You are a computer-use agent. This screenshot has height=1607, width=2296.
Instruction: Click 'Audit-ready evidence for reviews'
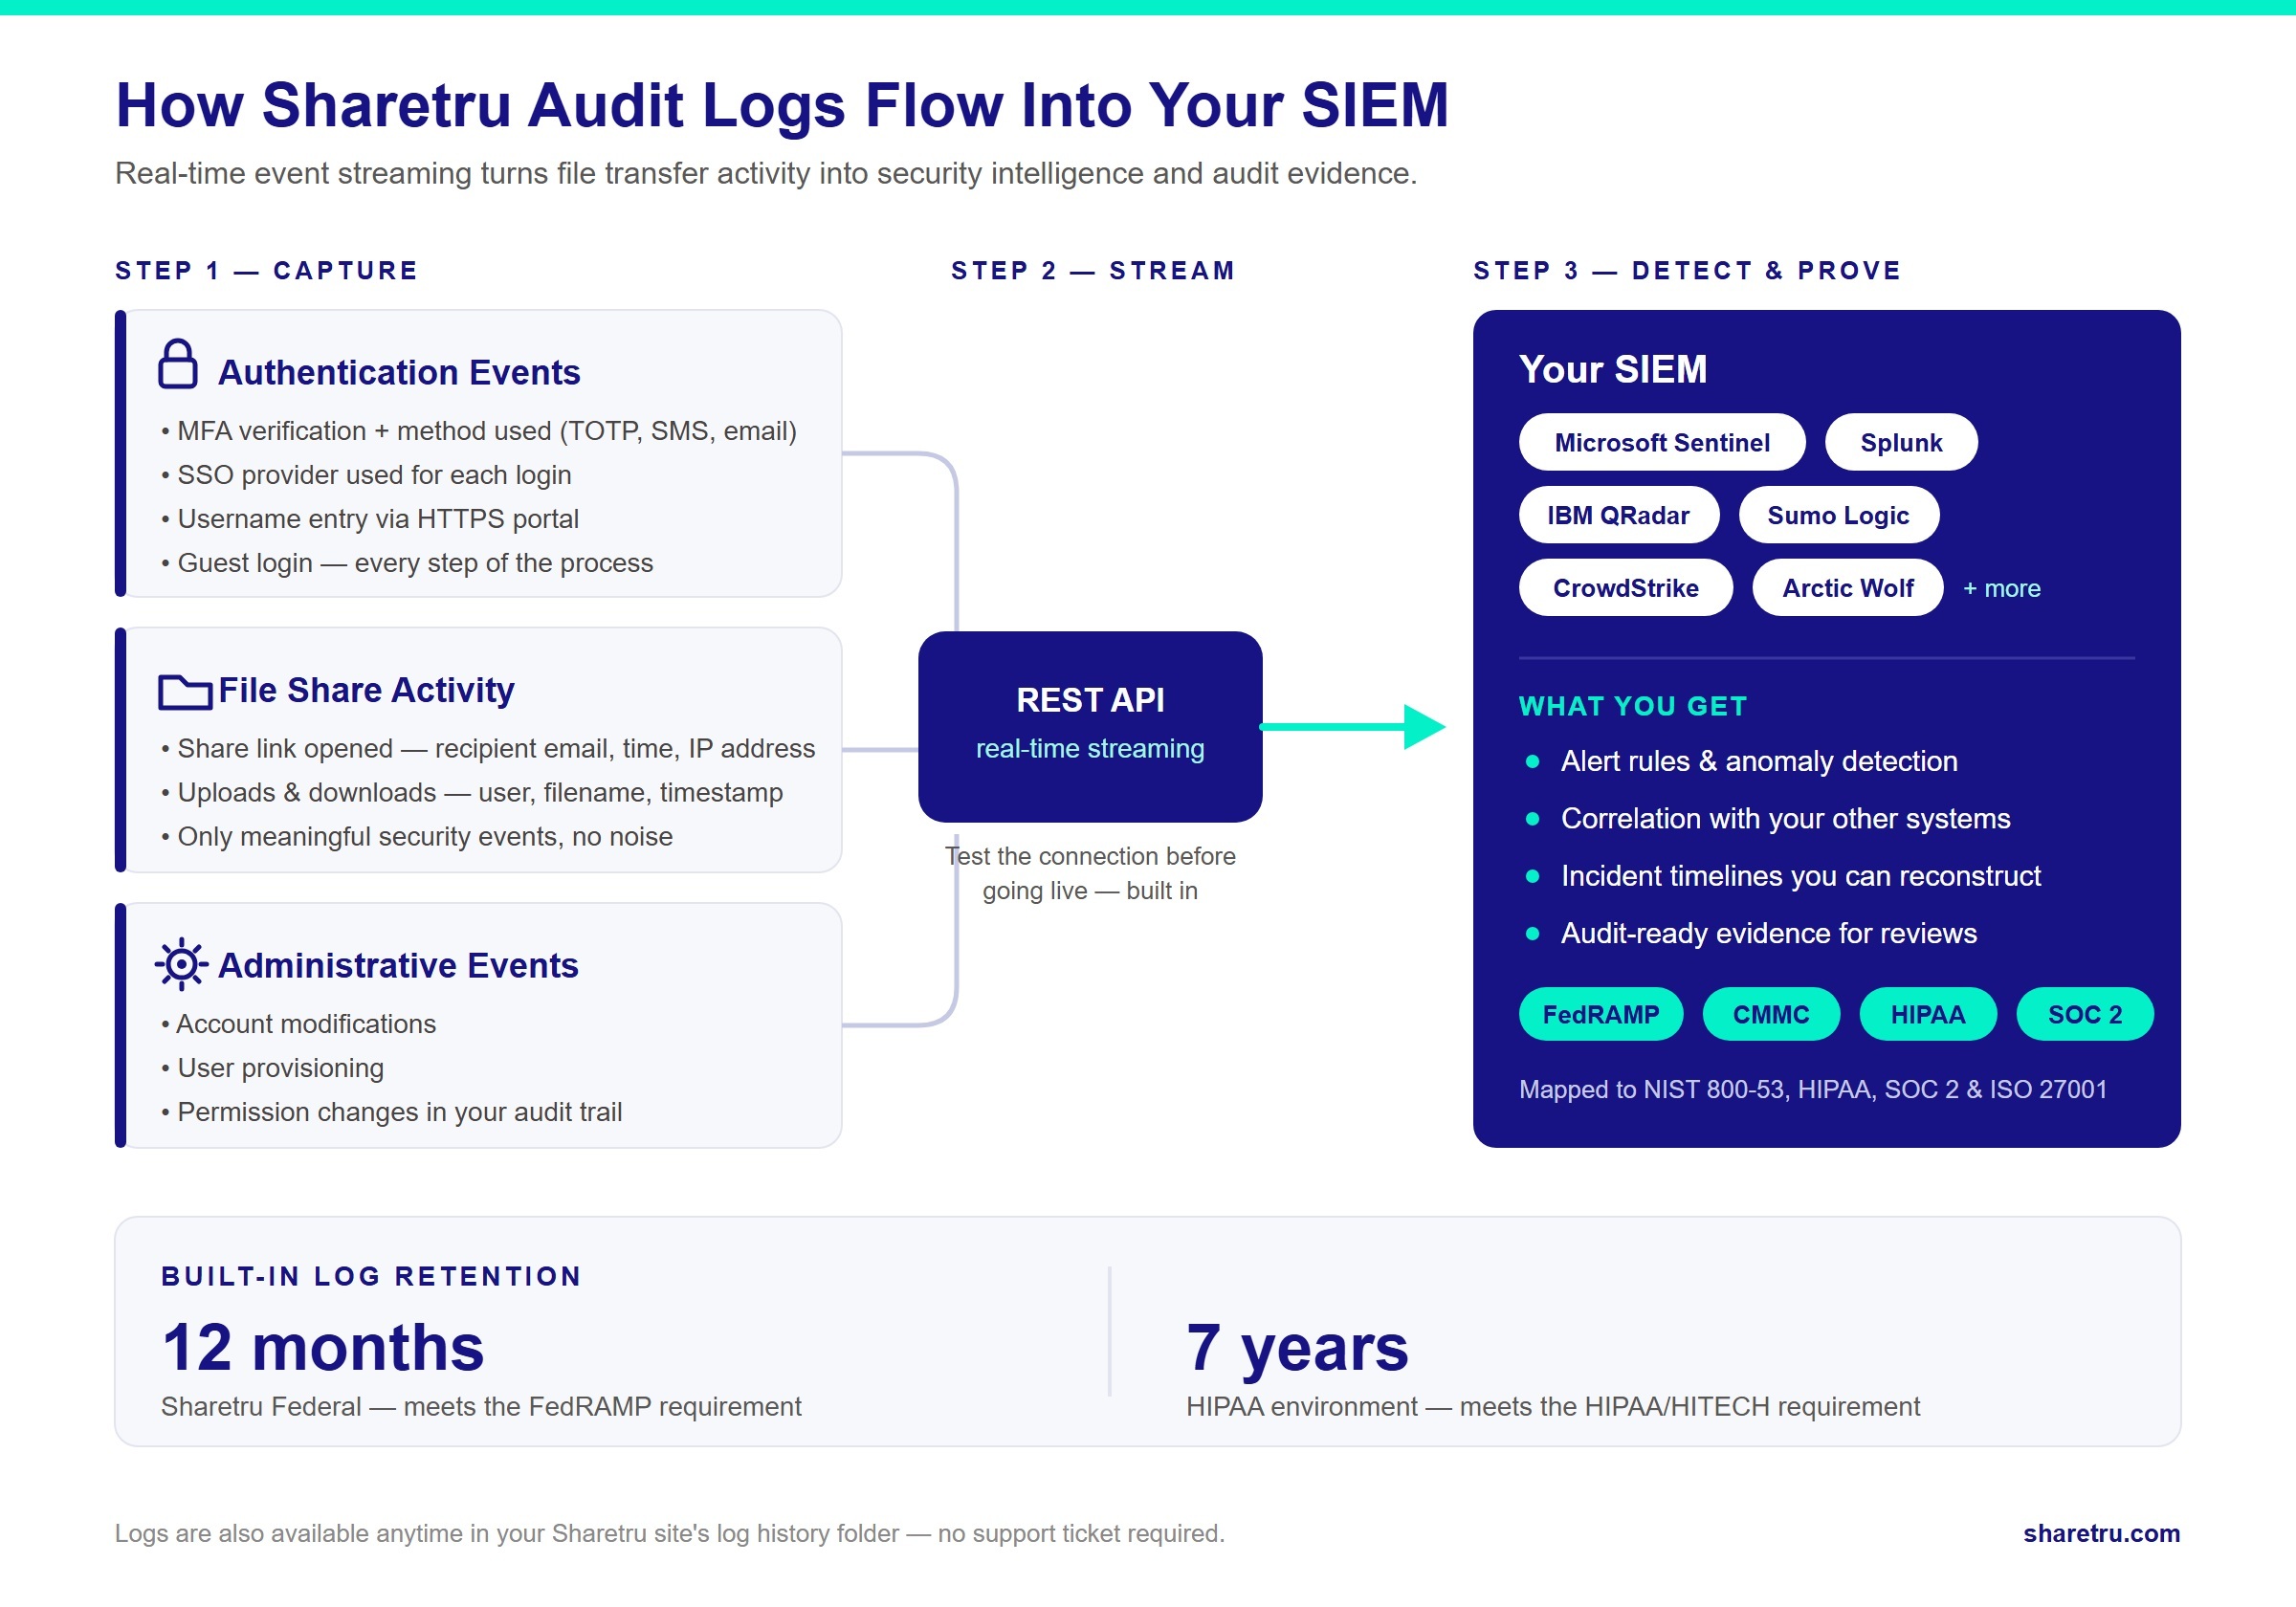(x=1769, y=933)
